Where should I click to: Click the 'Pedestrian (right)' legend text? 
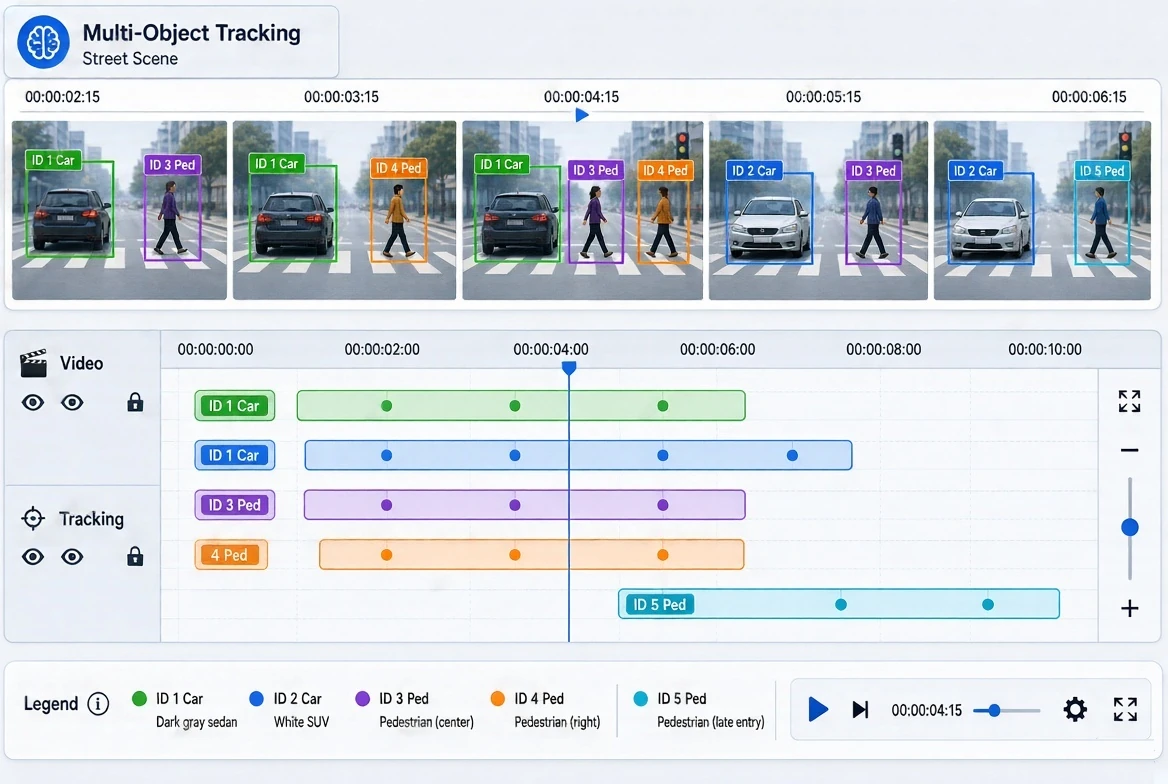click(x=557, y=722)
